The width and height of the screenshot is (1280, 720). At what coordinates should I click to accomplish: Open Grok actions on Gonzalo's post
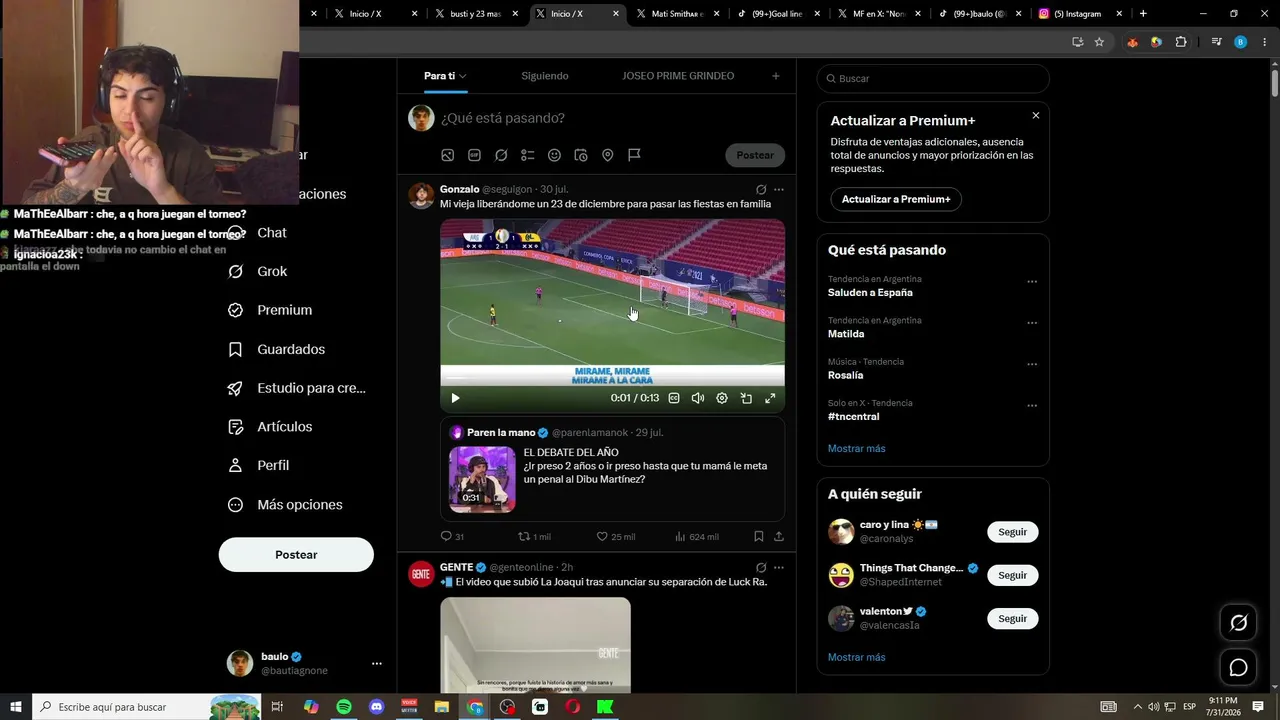pyautogui.click(x=761, y=189)
